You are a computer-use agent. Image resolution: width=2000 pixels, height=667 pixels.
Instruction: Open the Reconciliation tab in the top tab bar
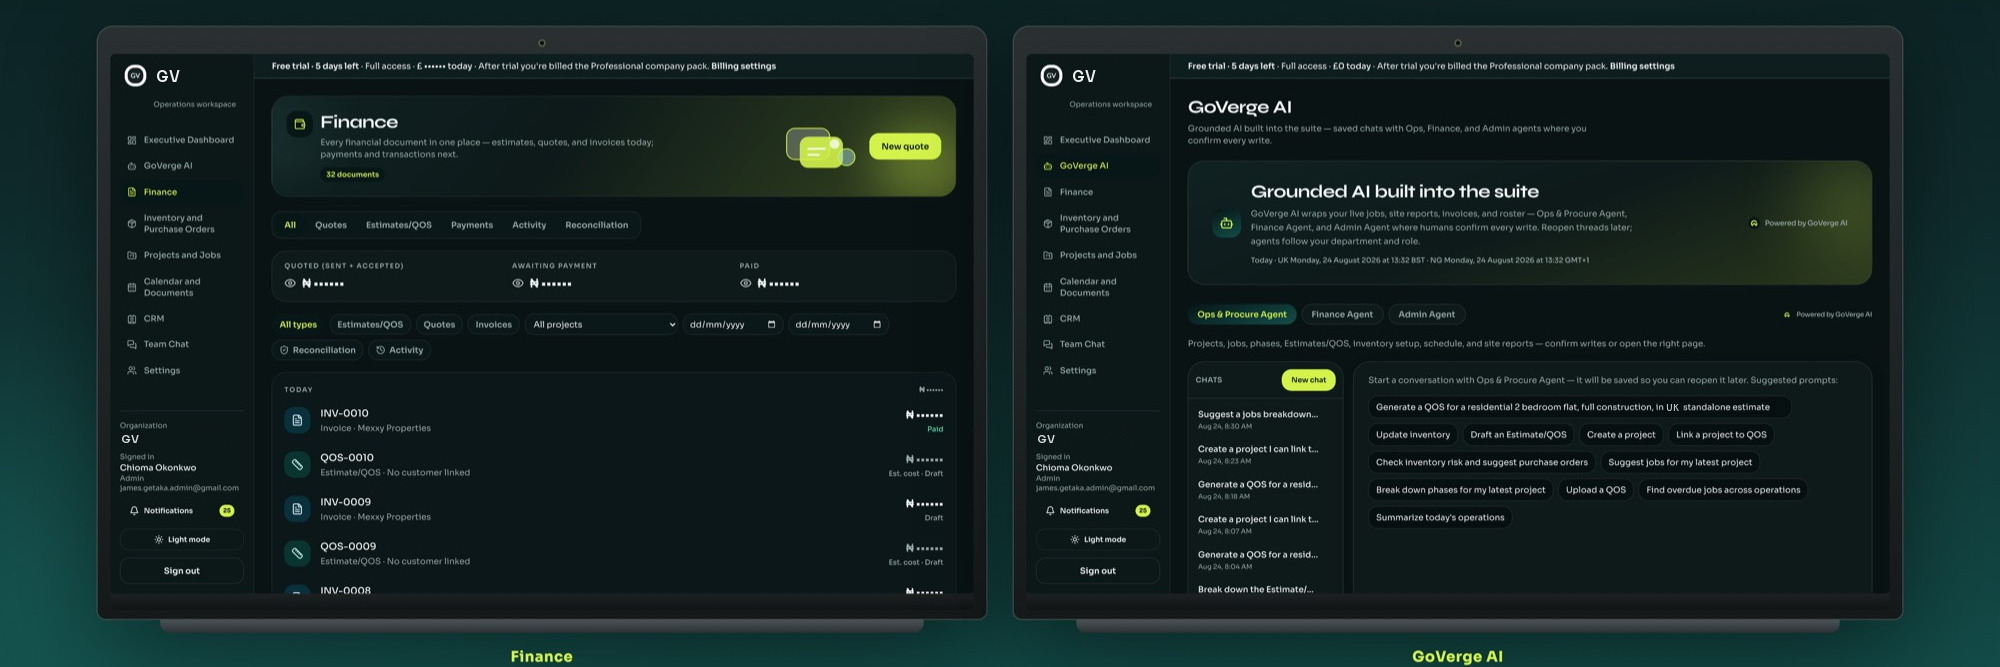click(x=597, y=226)
